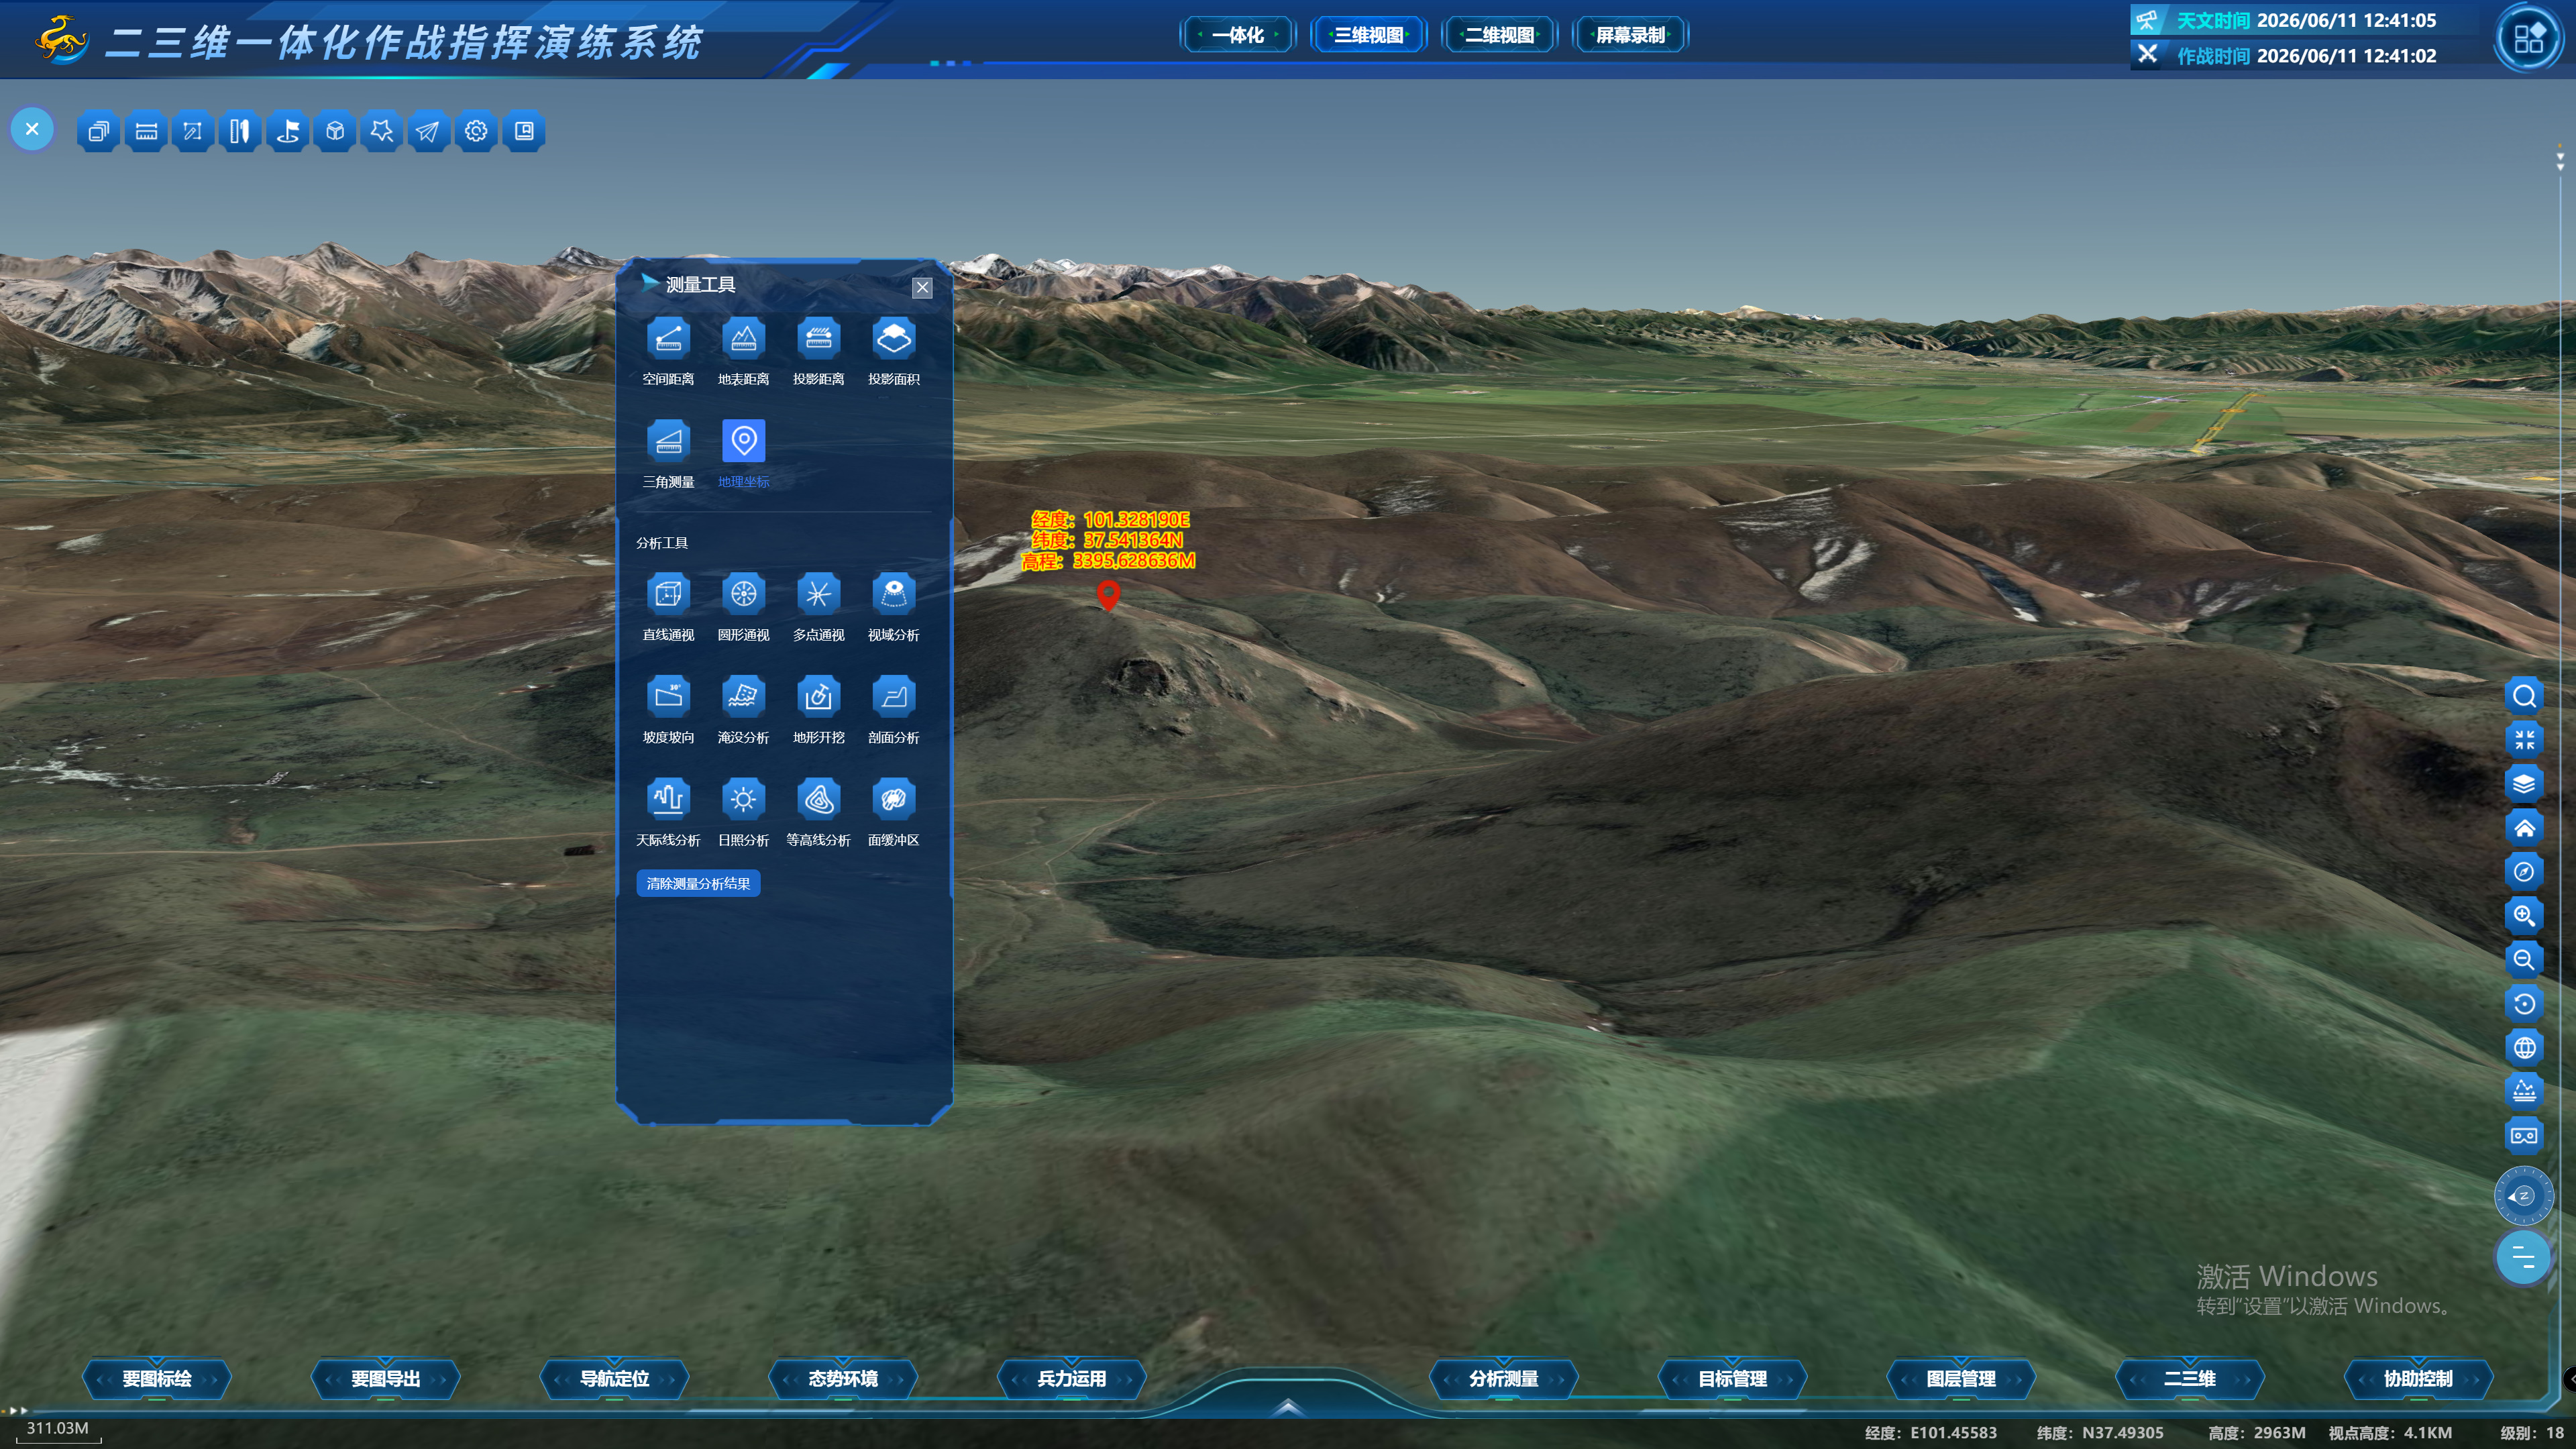Viewport: 2576px width, 1449px height.
Task: Click the bookmark book toolbar icon
Action: coord(524,131)
